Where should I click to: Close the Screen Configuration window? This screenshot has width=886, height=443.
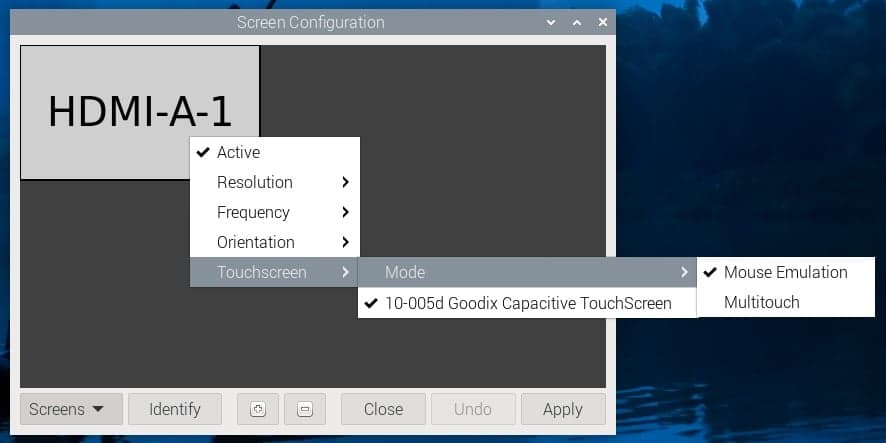click(603, 23)
